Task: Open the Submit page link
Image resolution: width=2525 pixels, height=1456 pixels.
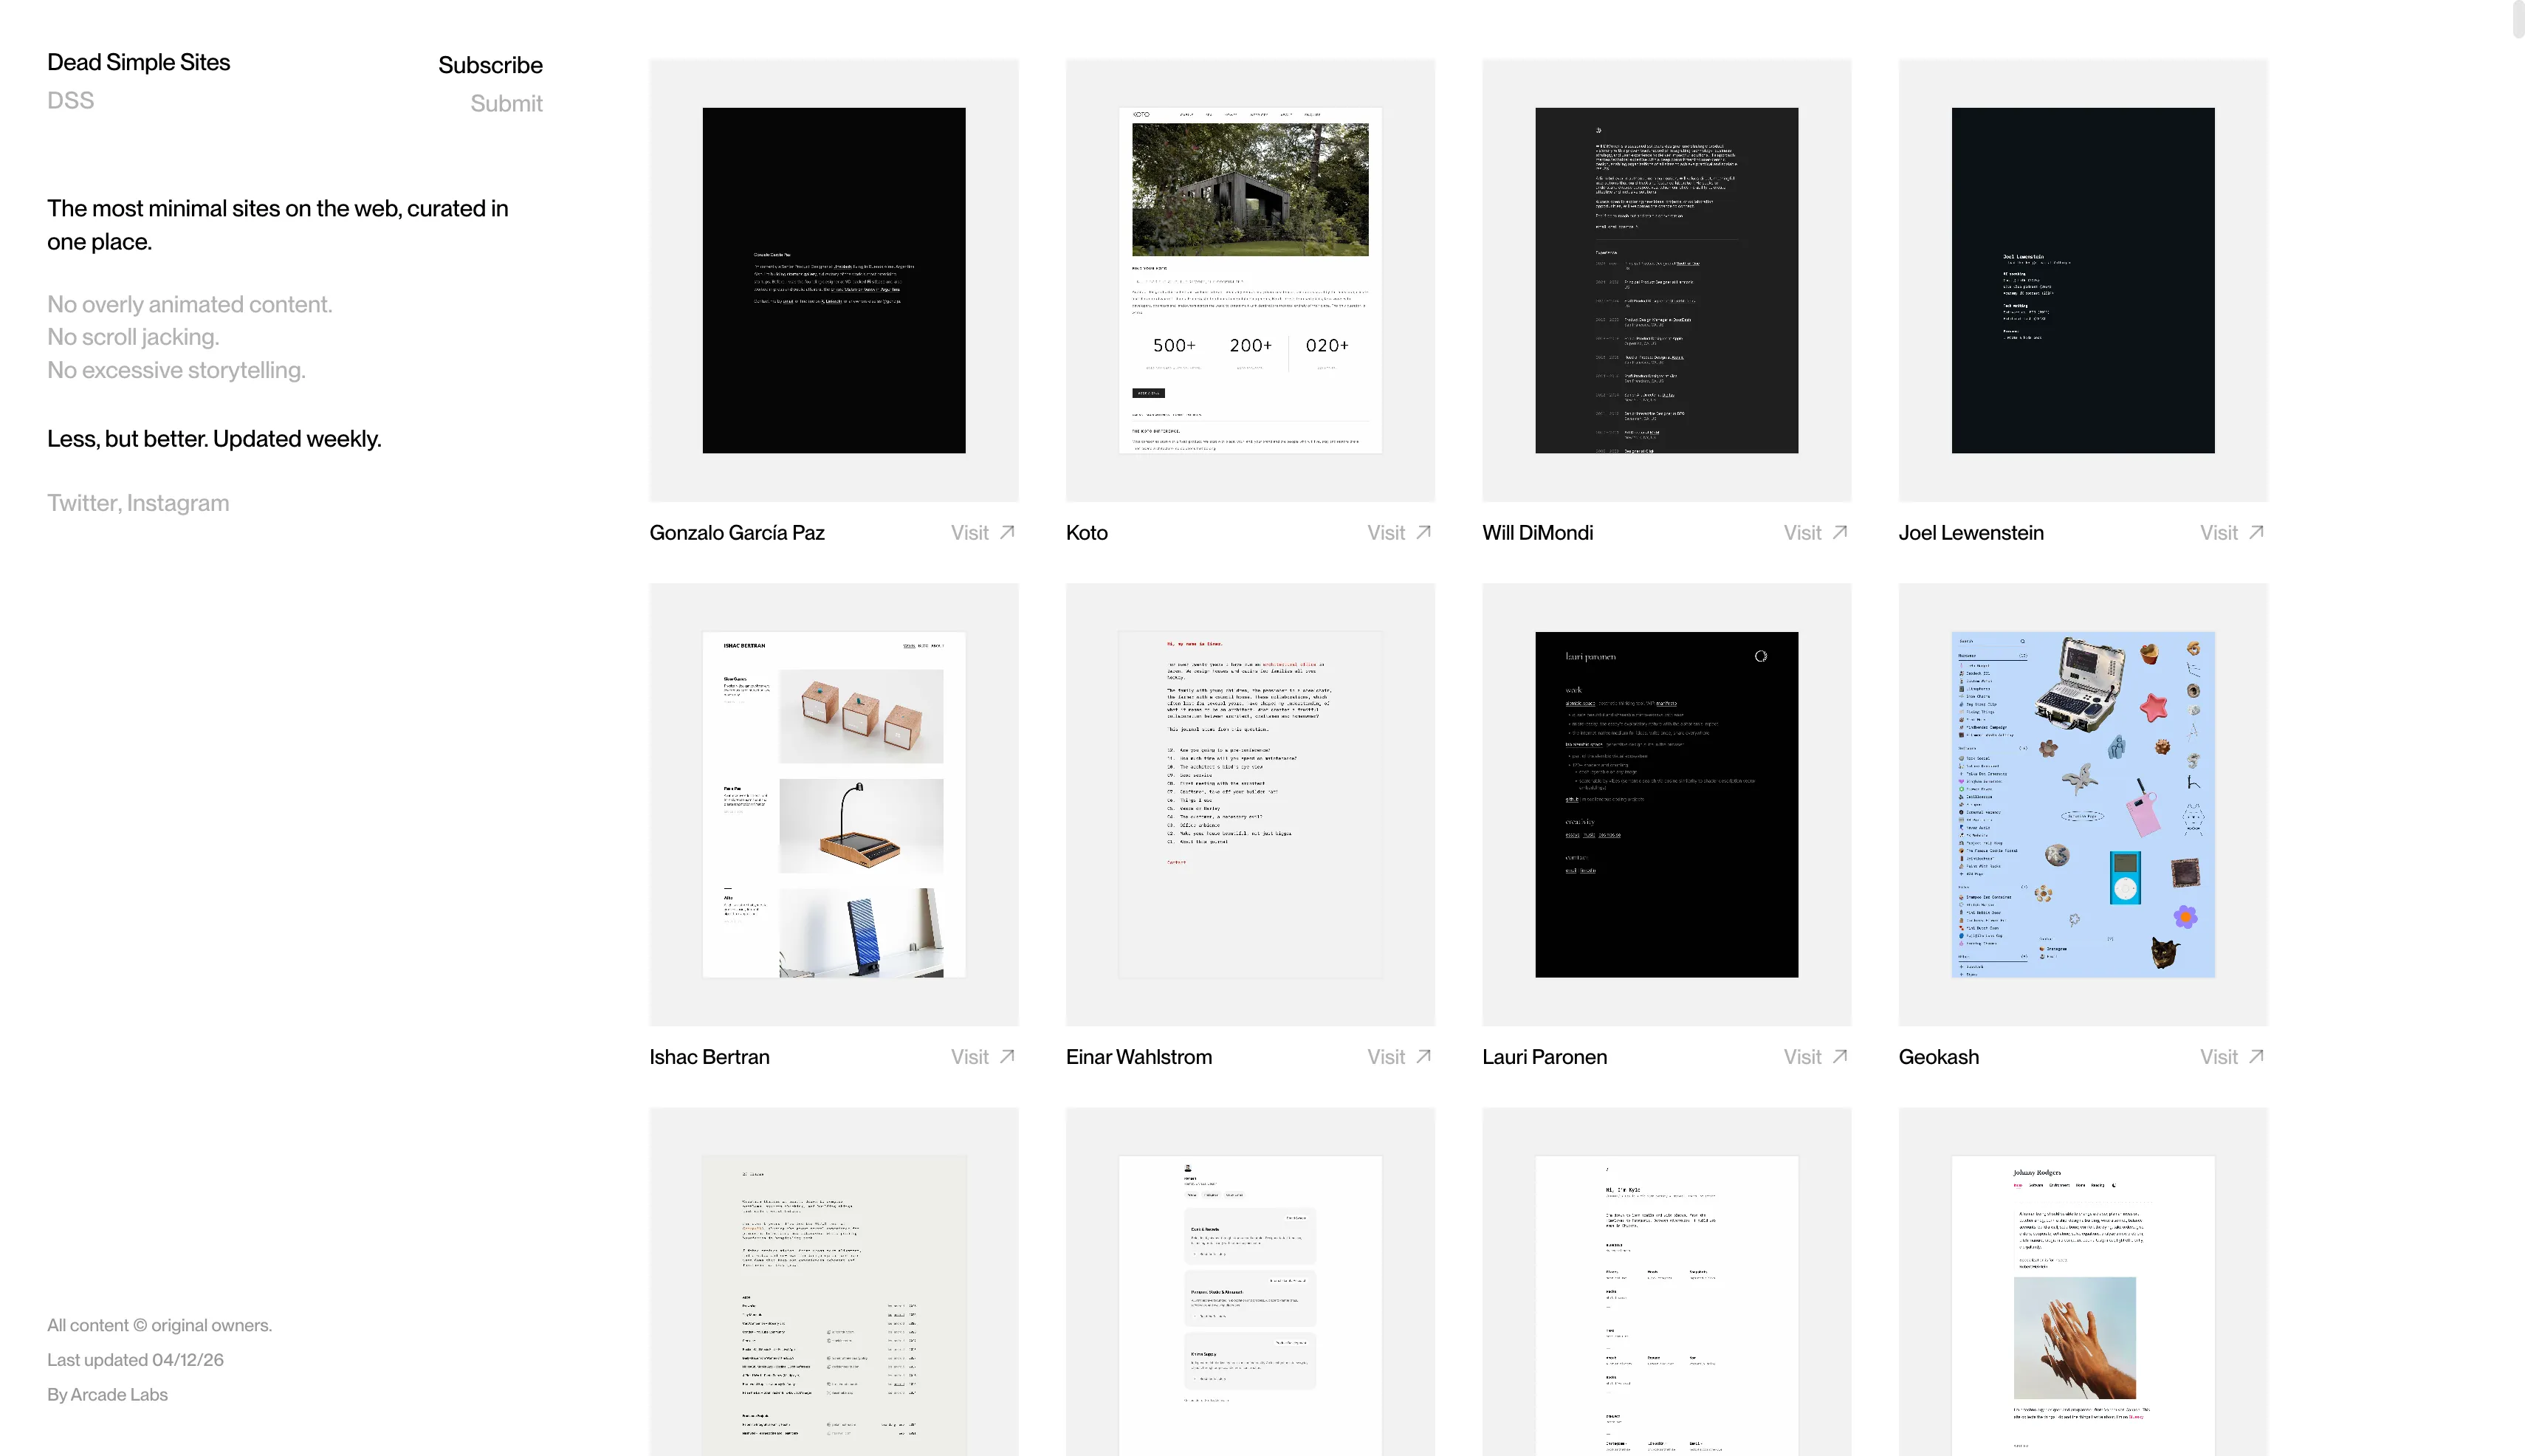Action: [506, 104]
